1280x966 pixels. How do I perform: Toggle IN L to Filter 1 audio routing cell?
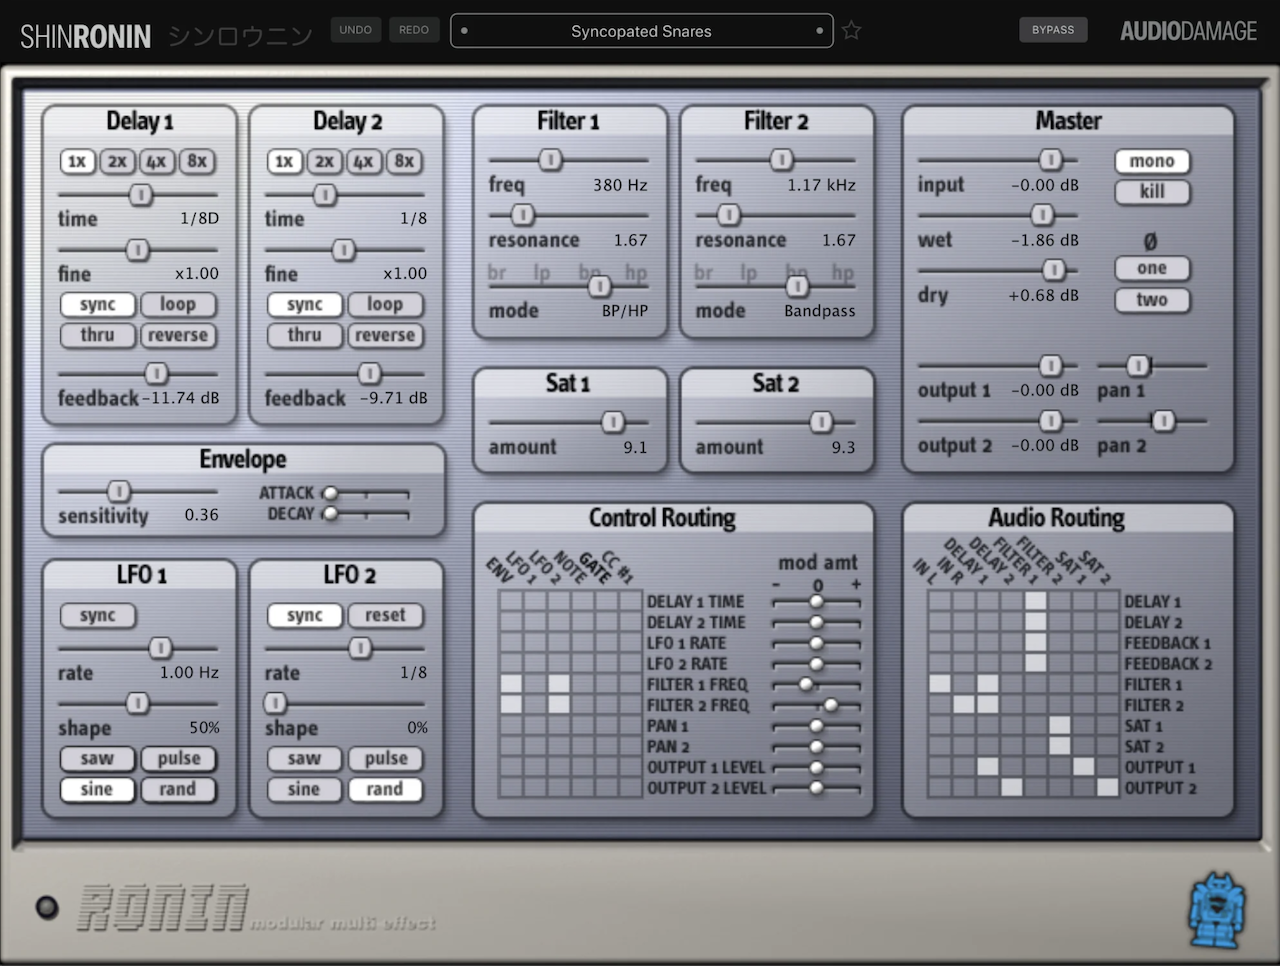(940, 684)
